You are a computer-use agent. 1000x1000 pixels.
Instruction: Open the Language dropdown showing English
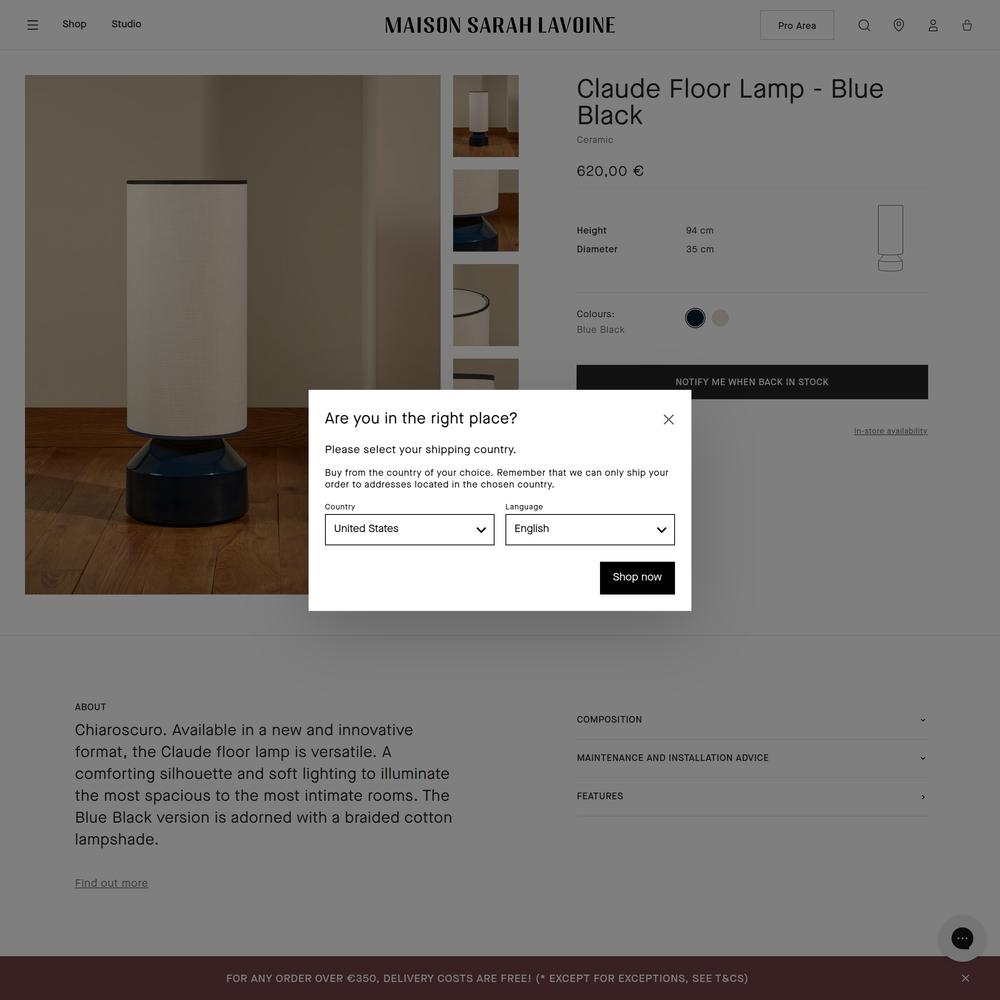590,529
